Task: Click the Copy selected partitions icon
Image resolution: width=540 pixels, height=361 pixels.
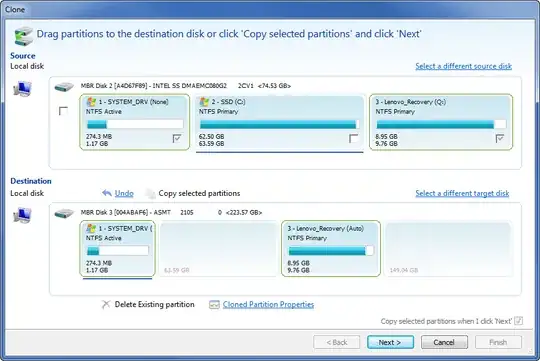Action: pos(150,194)
